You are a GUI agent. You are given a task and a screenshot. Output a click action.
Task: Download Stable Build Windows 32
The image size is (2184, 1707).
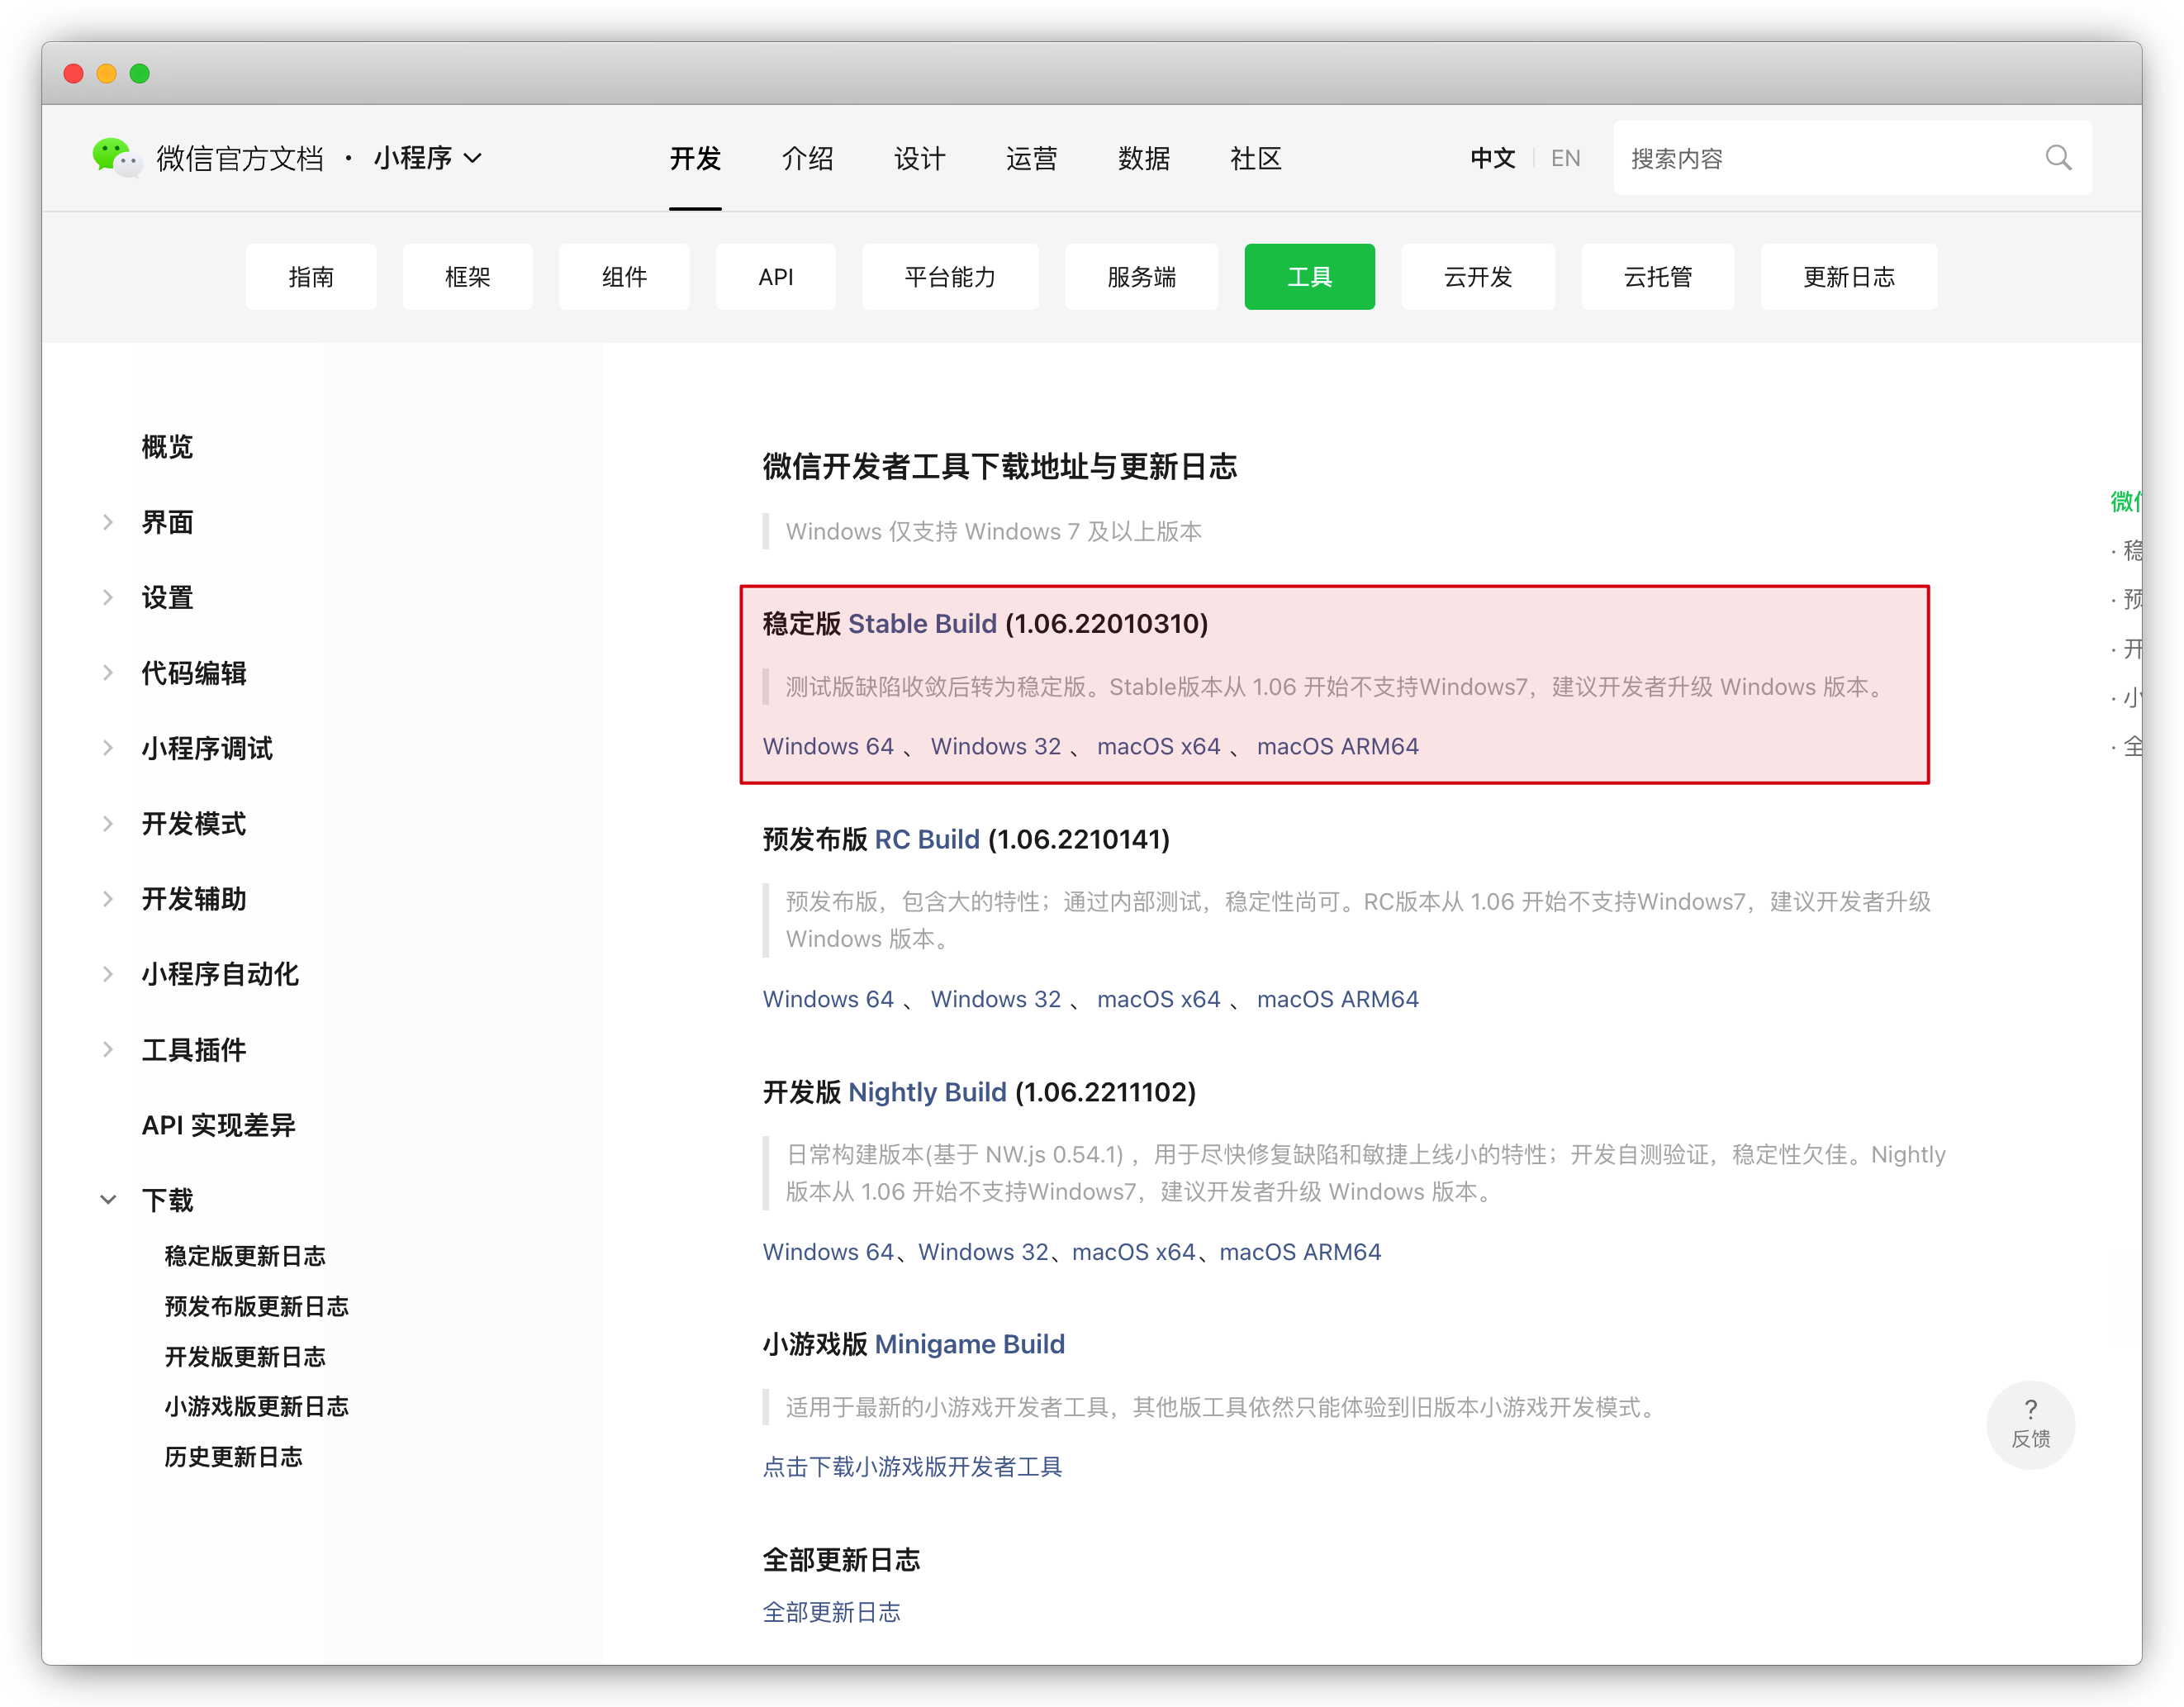995,746
